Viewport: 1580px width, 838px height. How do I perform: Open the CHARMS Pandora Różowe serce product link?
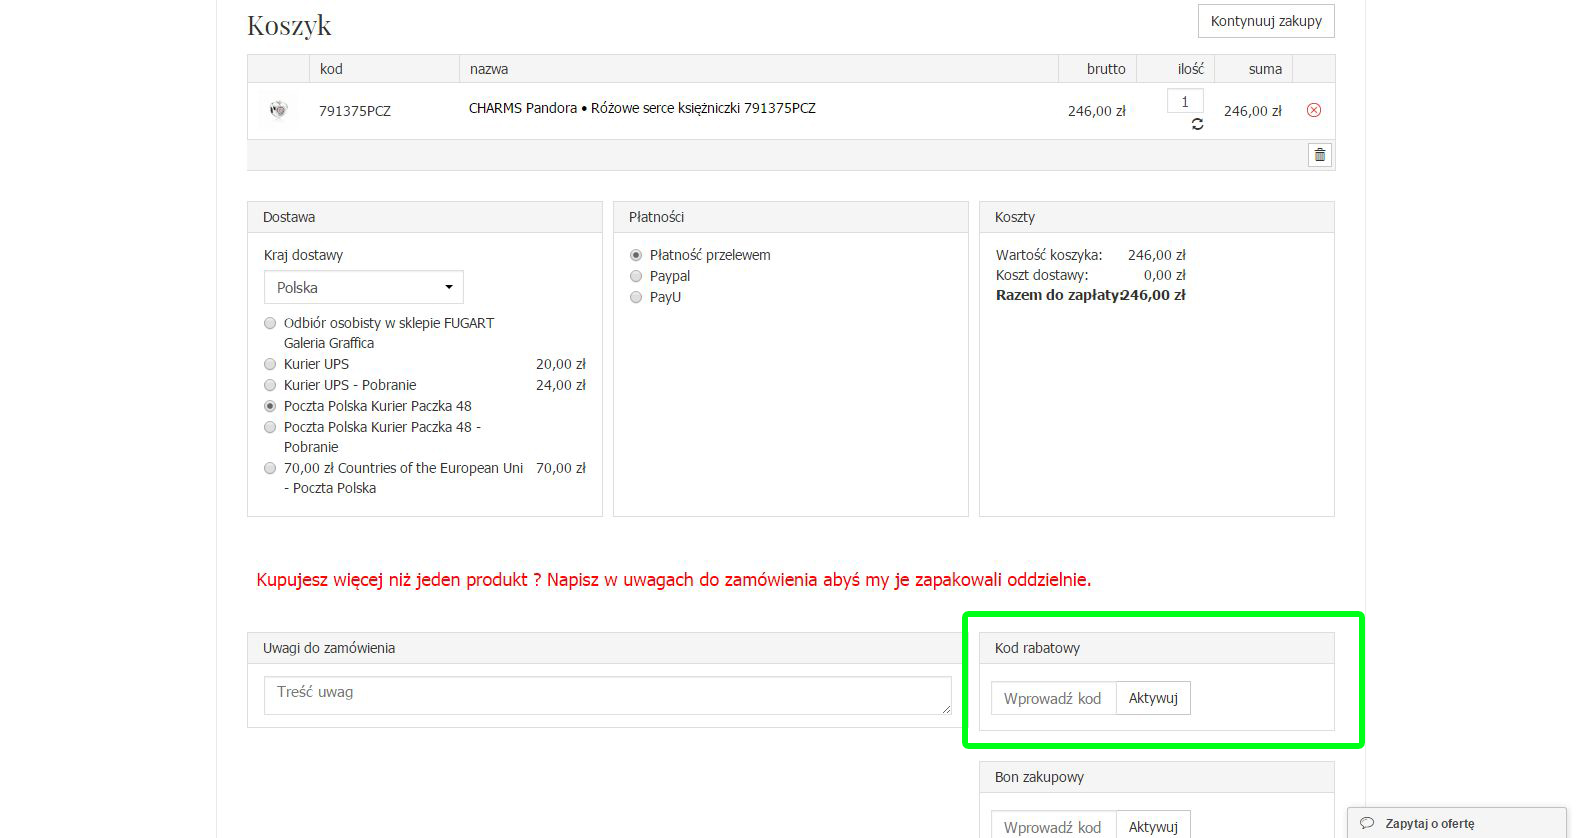[642, 108]
